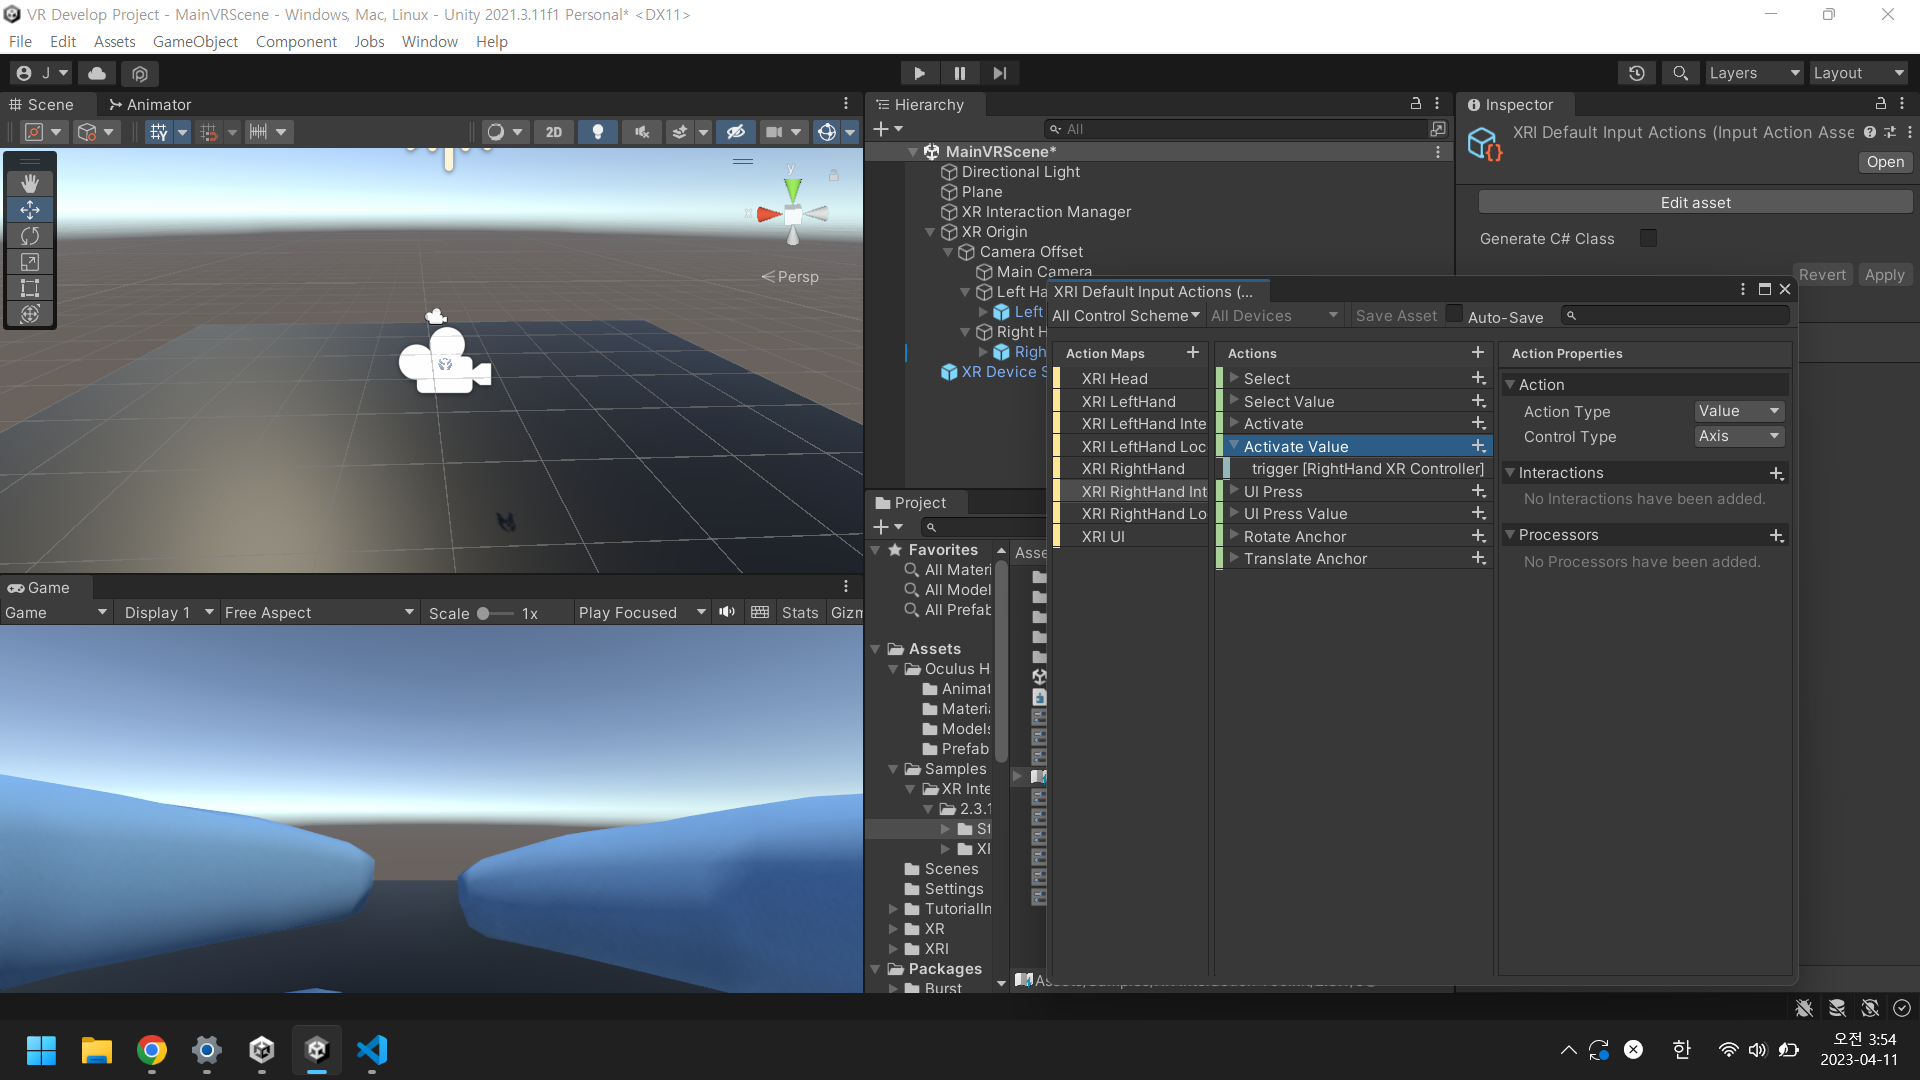Select Directional Light in Hierarchy
Viewport: 1920px width, 1080px height.
(x=1020, y=172)
